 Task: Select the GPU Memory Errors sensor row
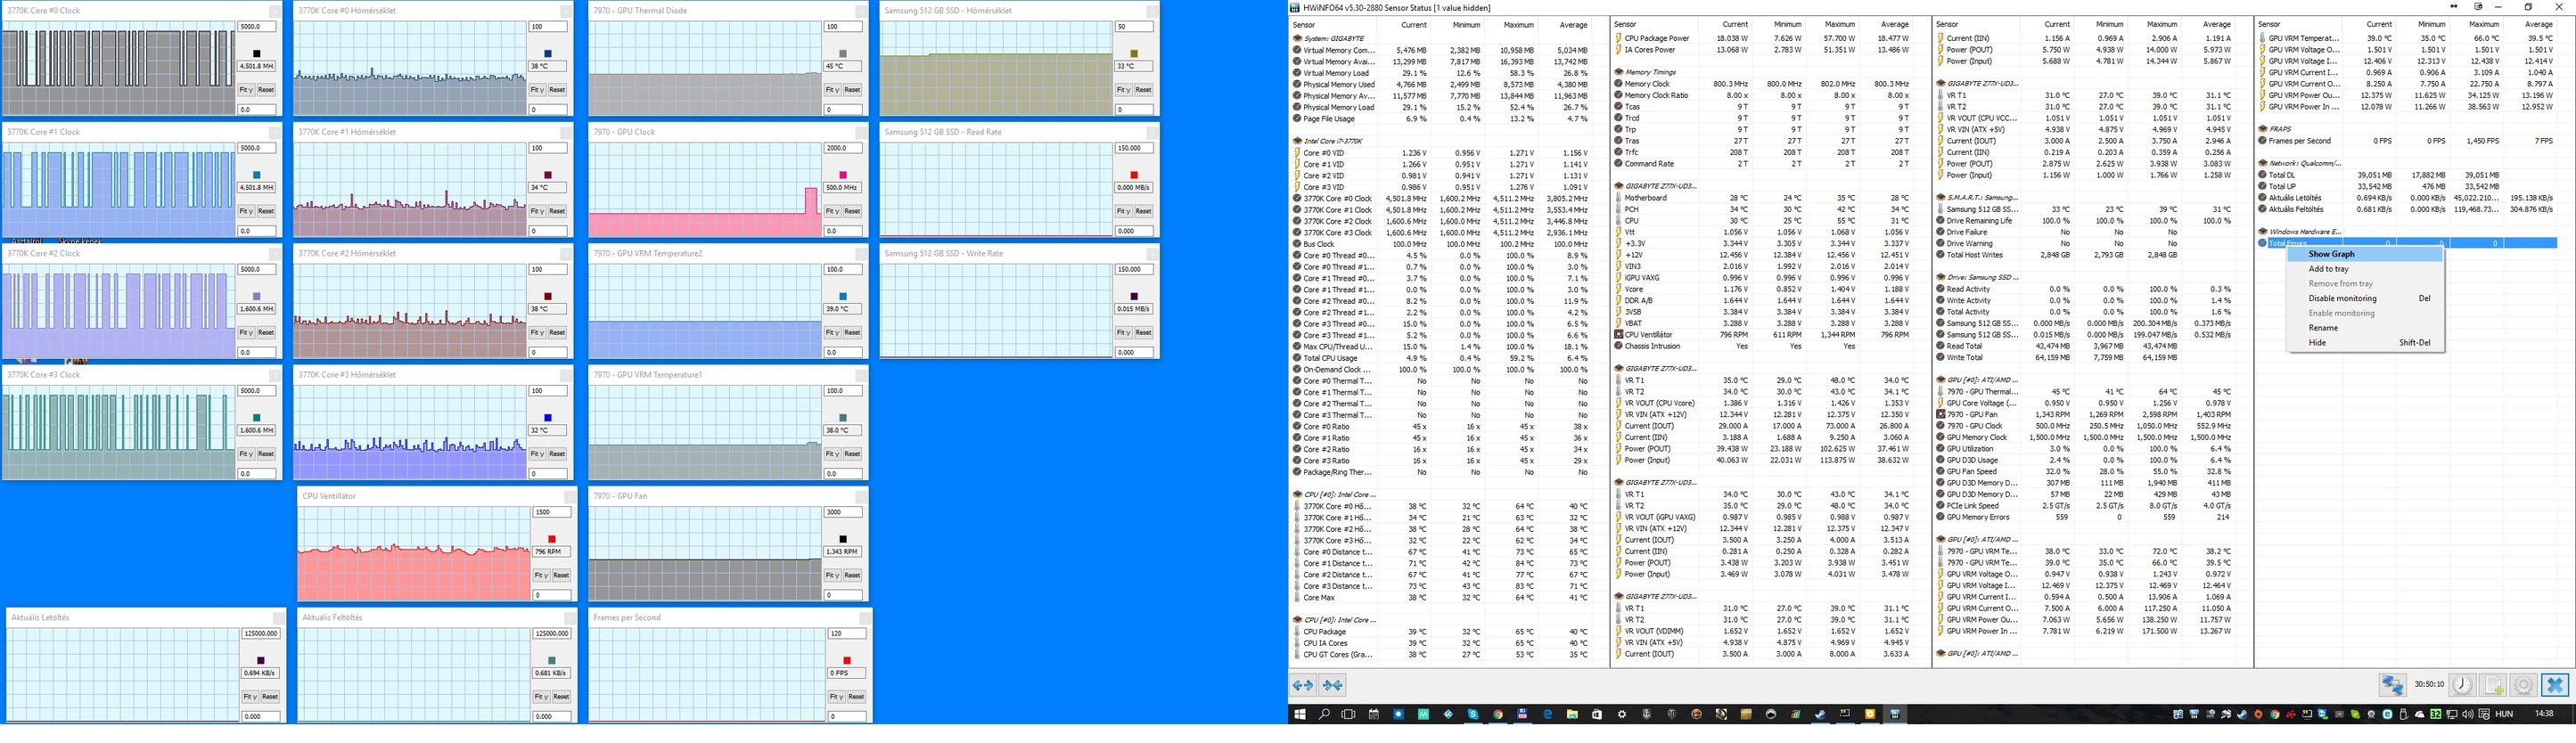[2087, 517]
